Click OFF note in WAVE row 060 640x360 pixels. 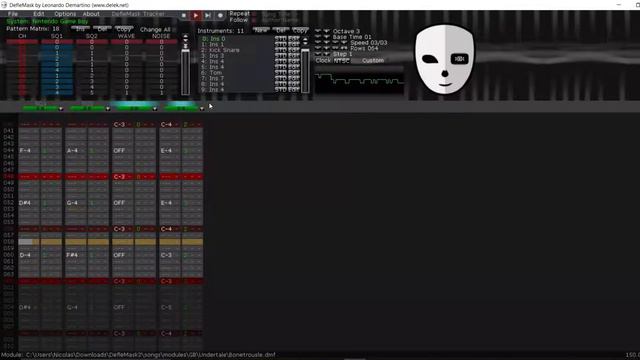(119, 255)
